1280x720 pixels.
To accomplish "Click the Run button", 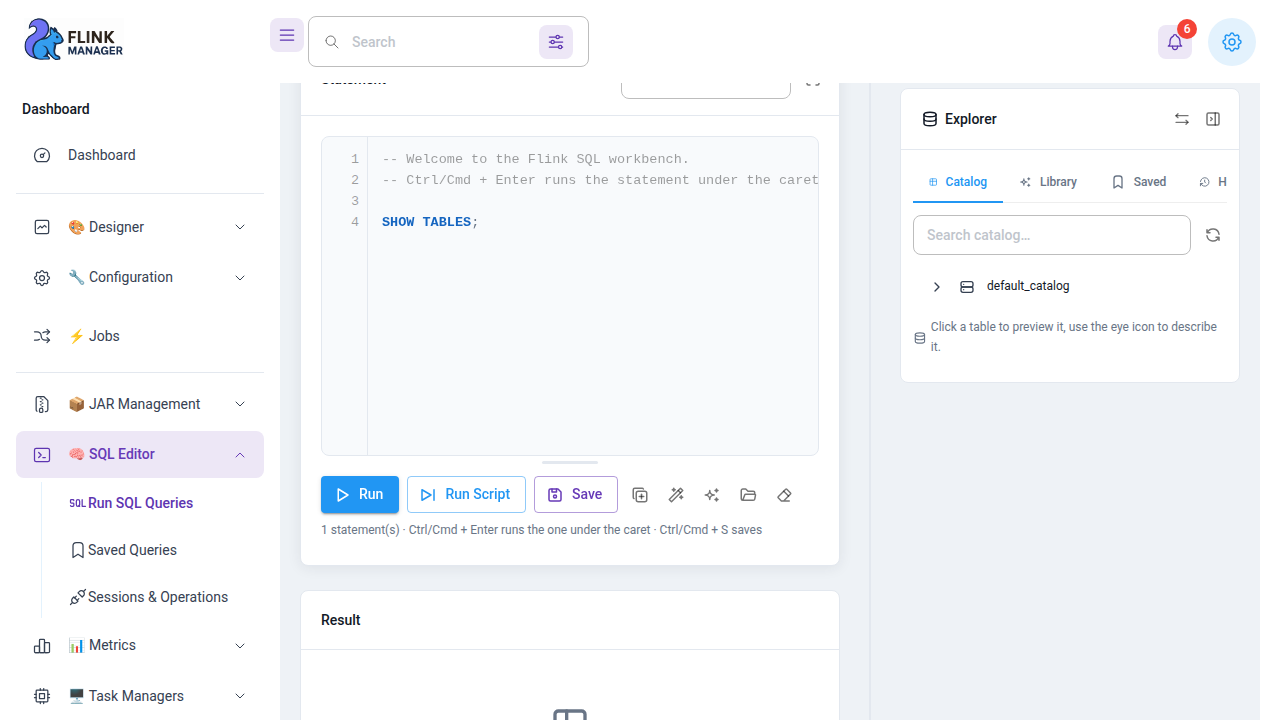I will (x=360, y=494).
